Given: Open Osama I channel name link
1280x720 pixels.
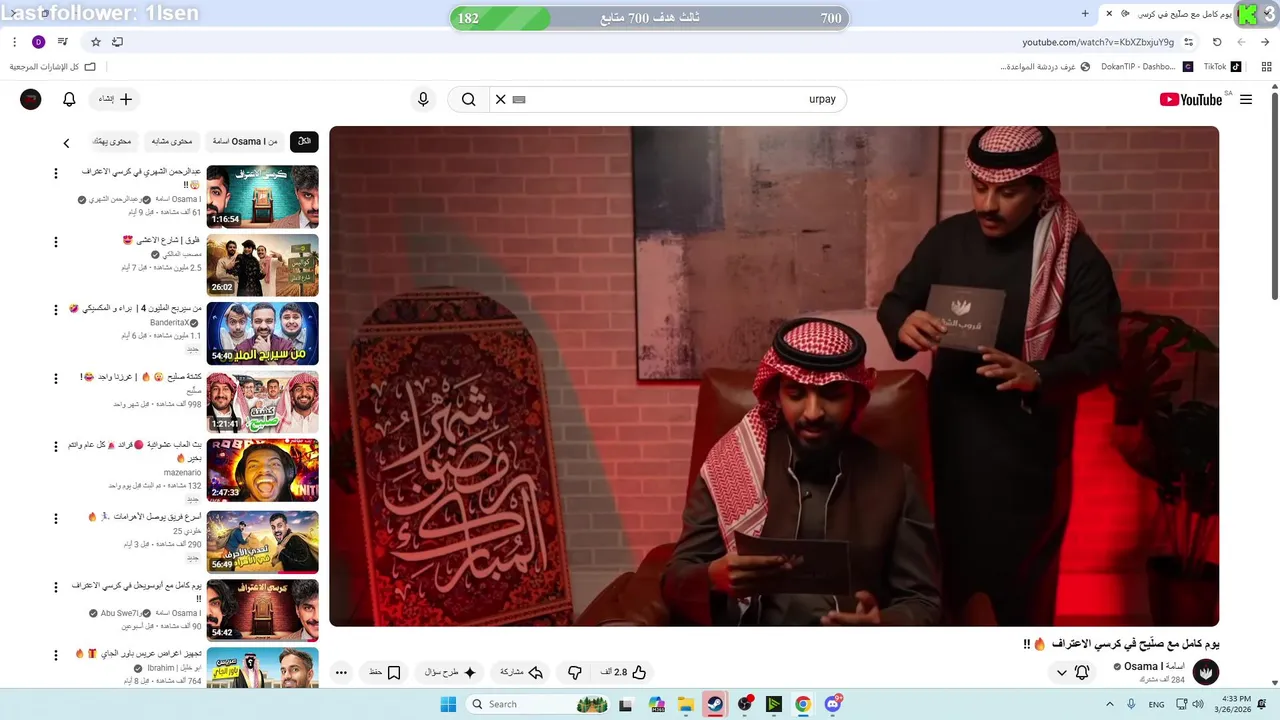Looking at the screenshot, I should 1154,666.
